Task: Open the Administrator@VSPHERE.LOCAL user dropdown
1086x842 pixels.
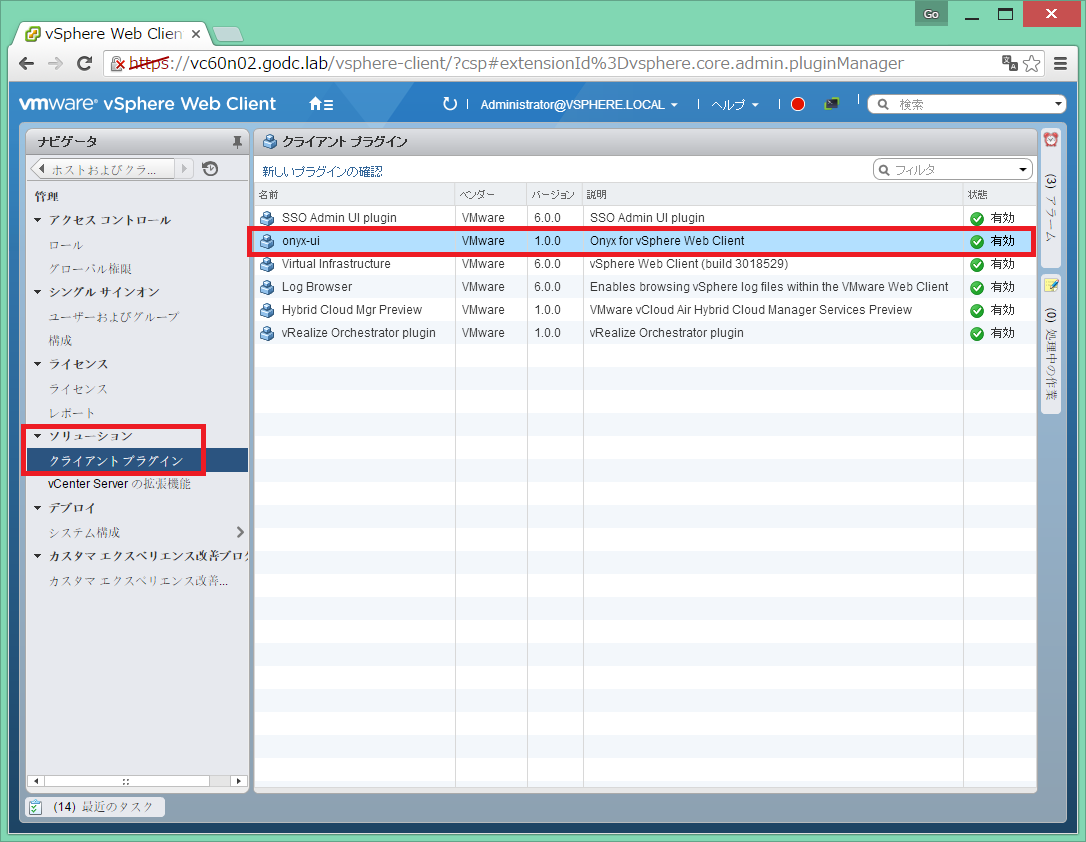Action: [578, 105]
